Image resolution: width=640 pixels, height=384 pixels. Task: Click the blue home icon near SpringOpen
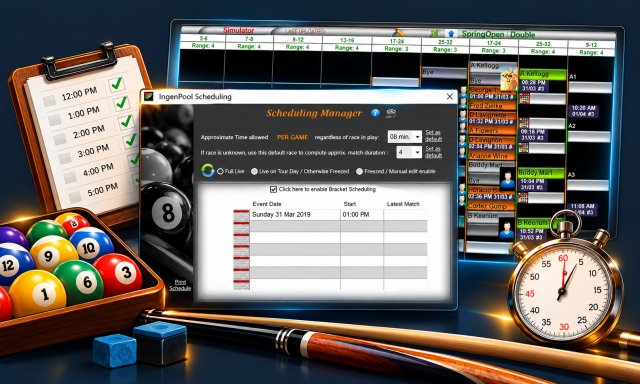coord(451,33)
